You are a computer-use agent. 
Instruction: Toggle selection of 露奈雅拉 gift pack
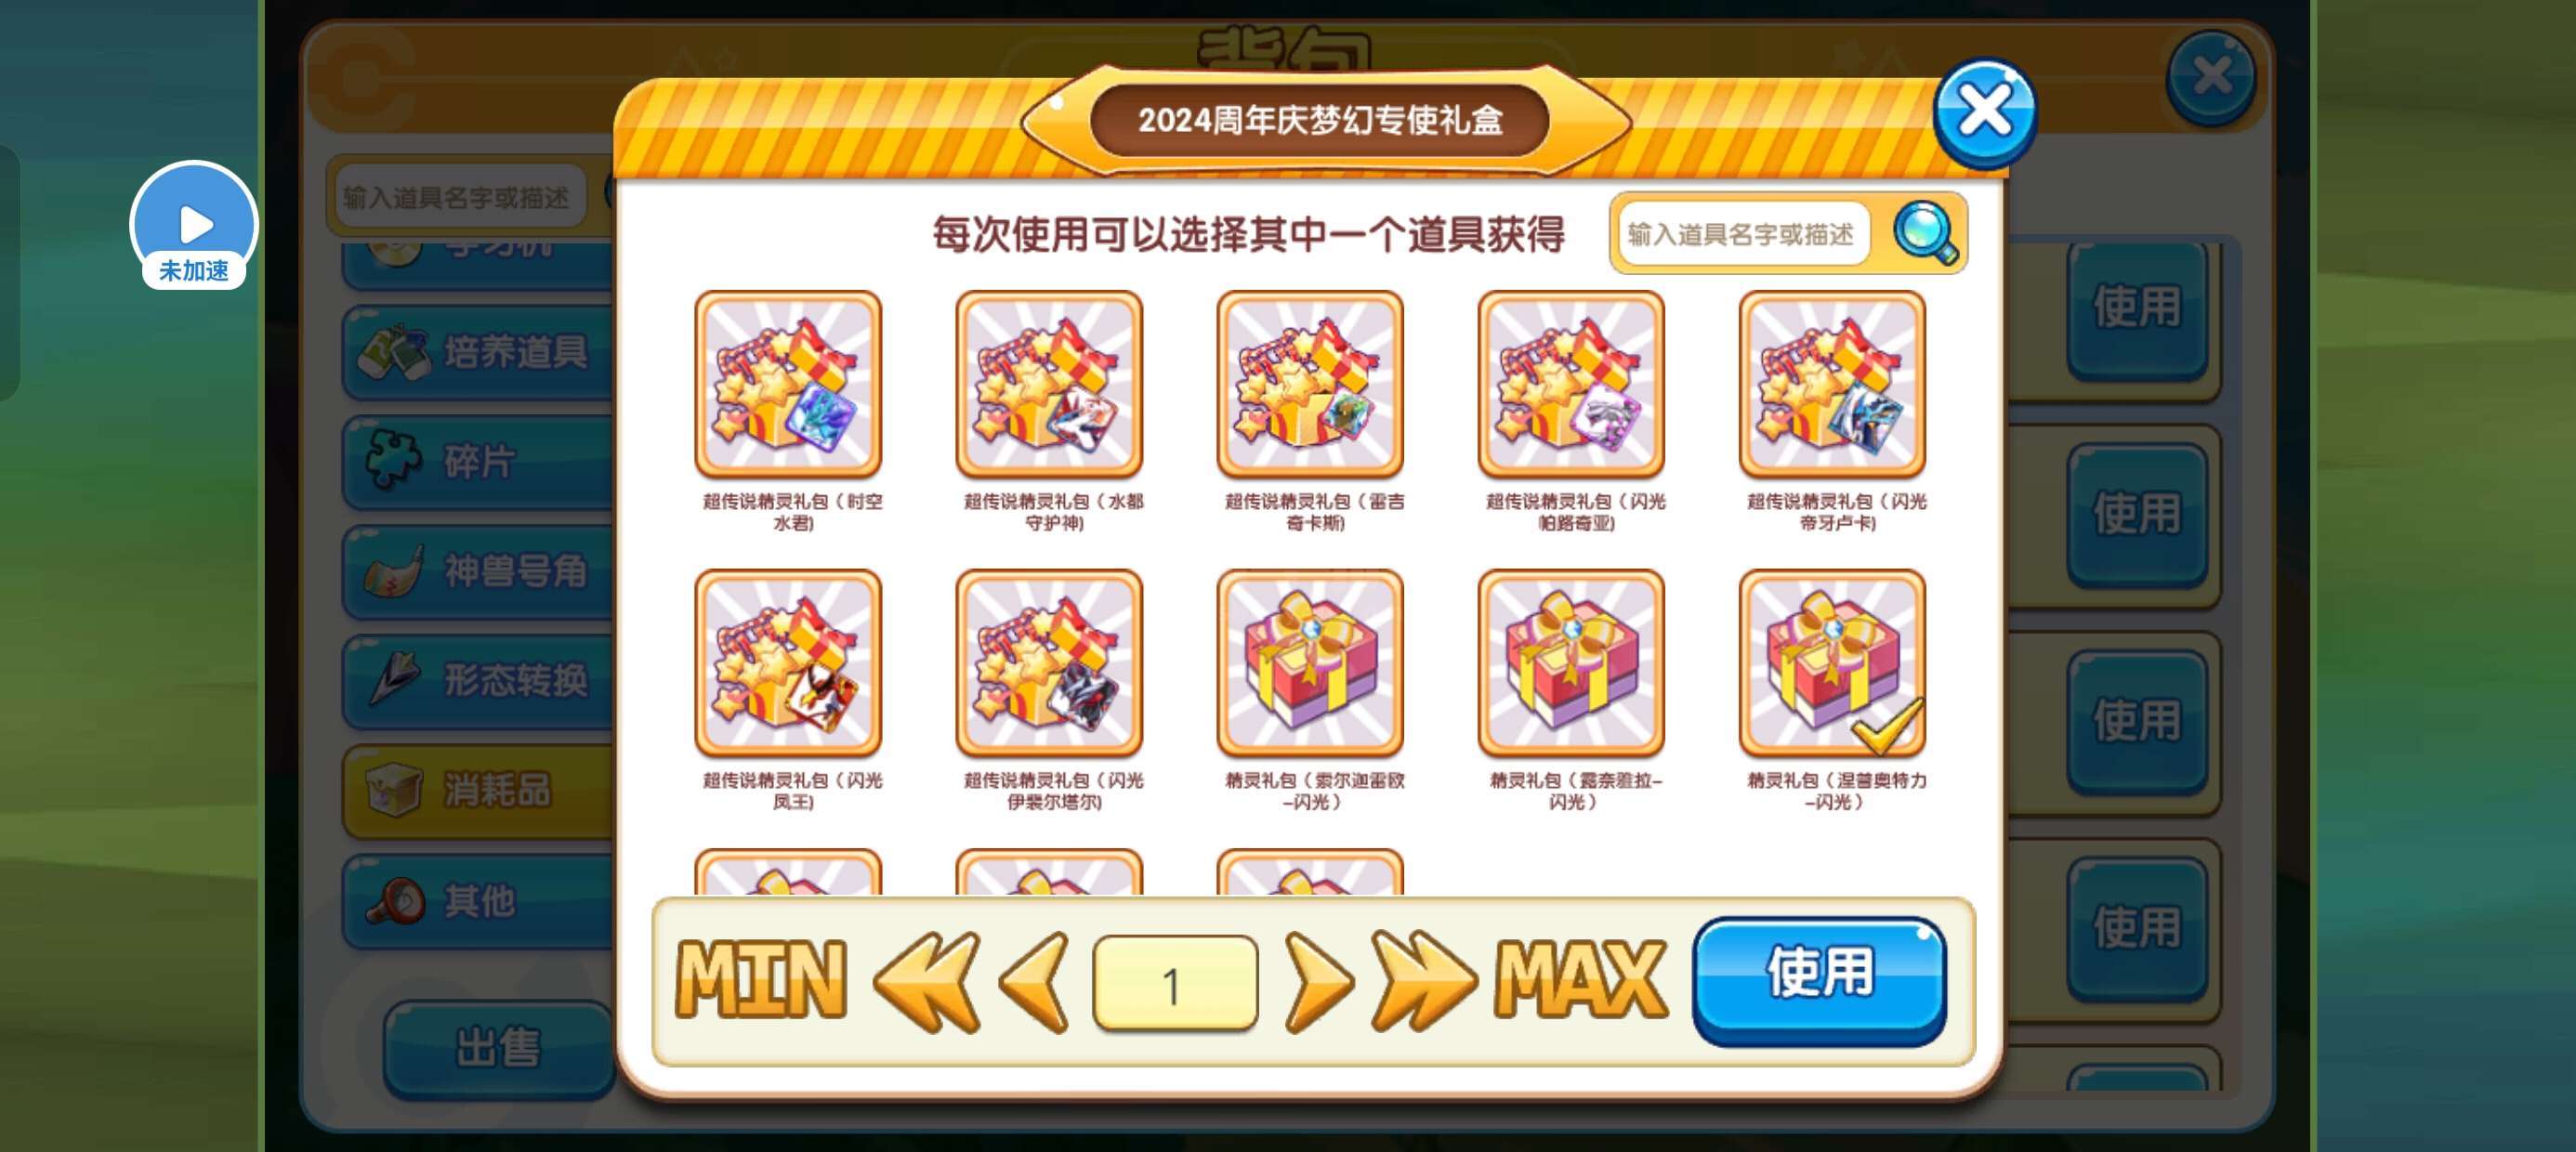coord(1571,663)
